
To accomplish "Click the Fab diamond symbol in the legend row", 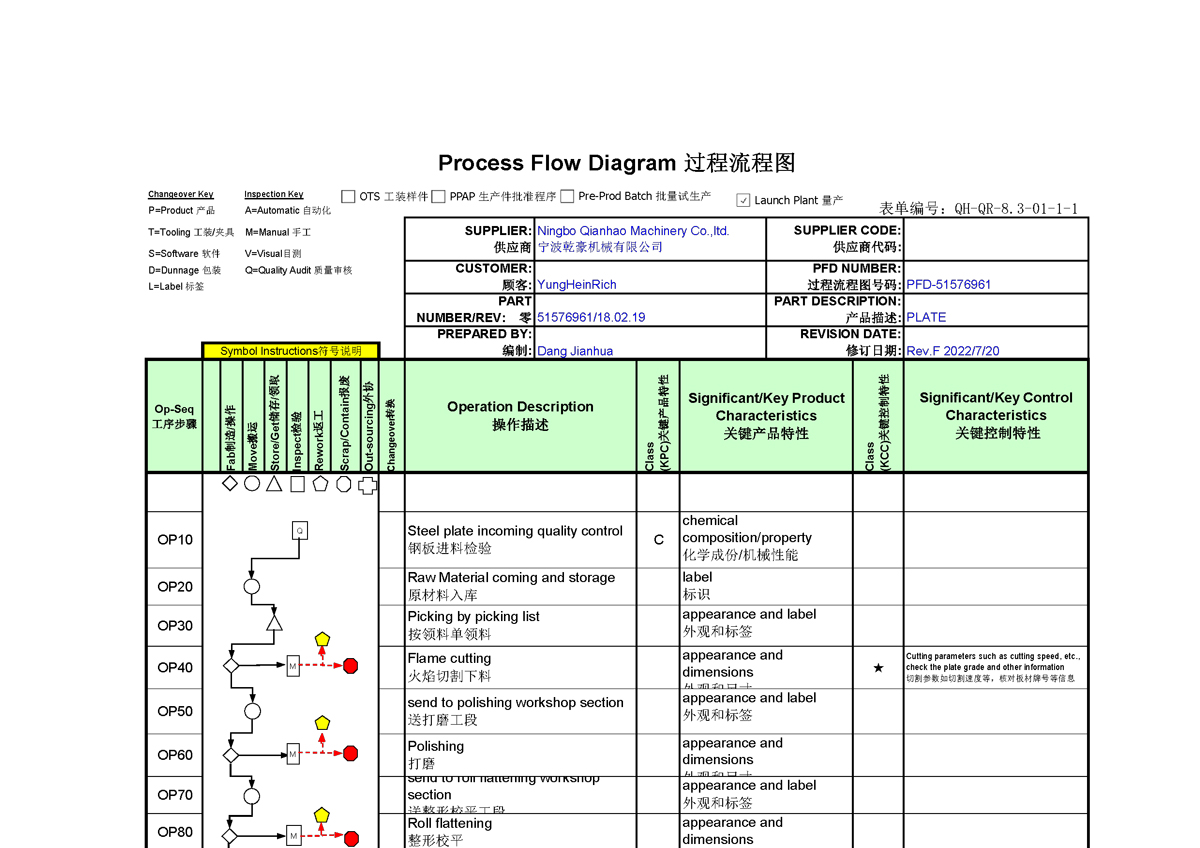I will (x=230, y=484).
